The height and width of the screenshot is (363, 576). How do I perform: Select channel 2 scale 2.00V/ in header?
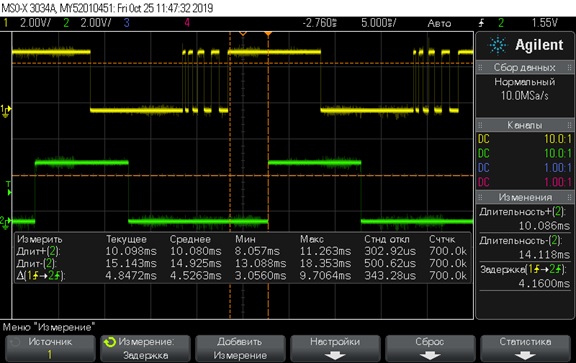click(96, 23)
